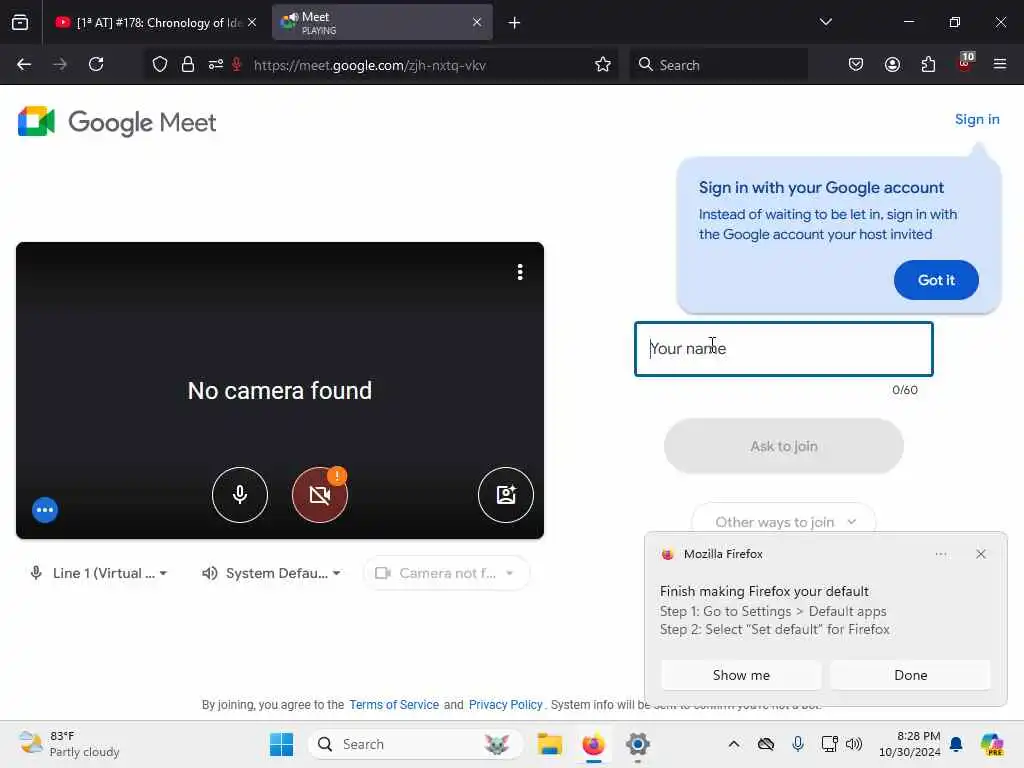Expand Other ways to join
1024x768 pixels.
[784, 522]
